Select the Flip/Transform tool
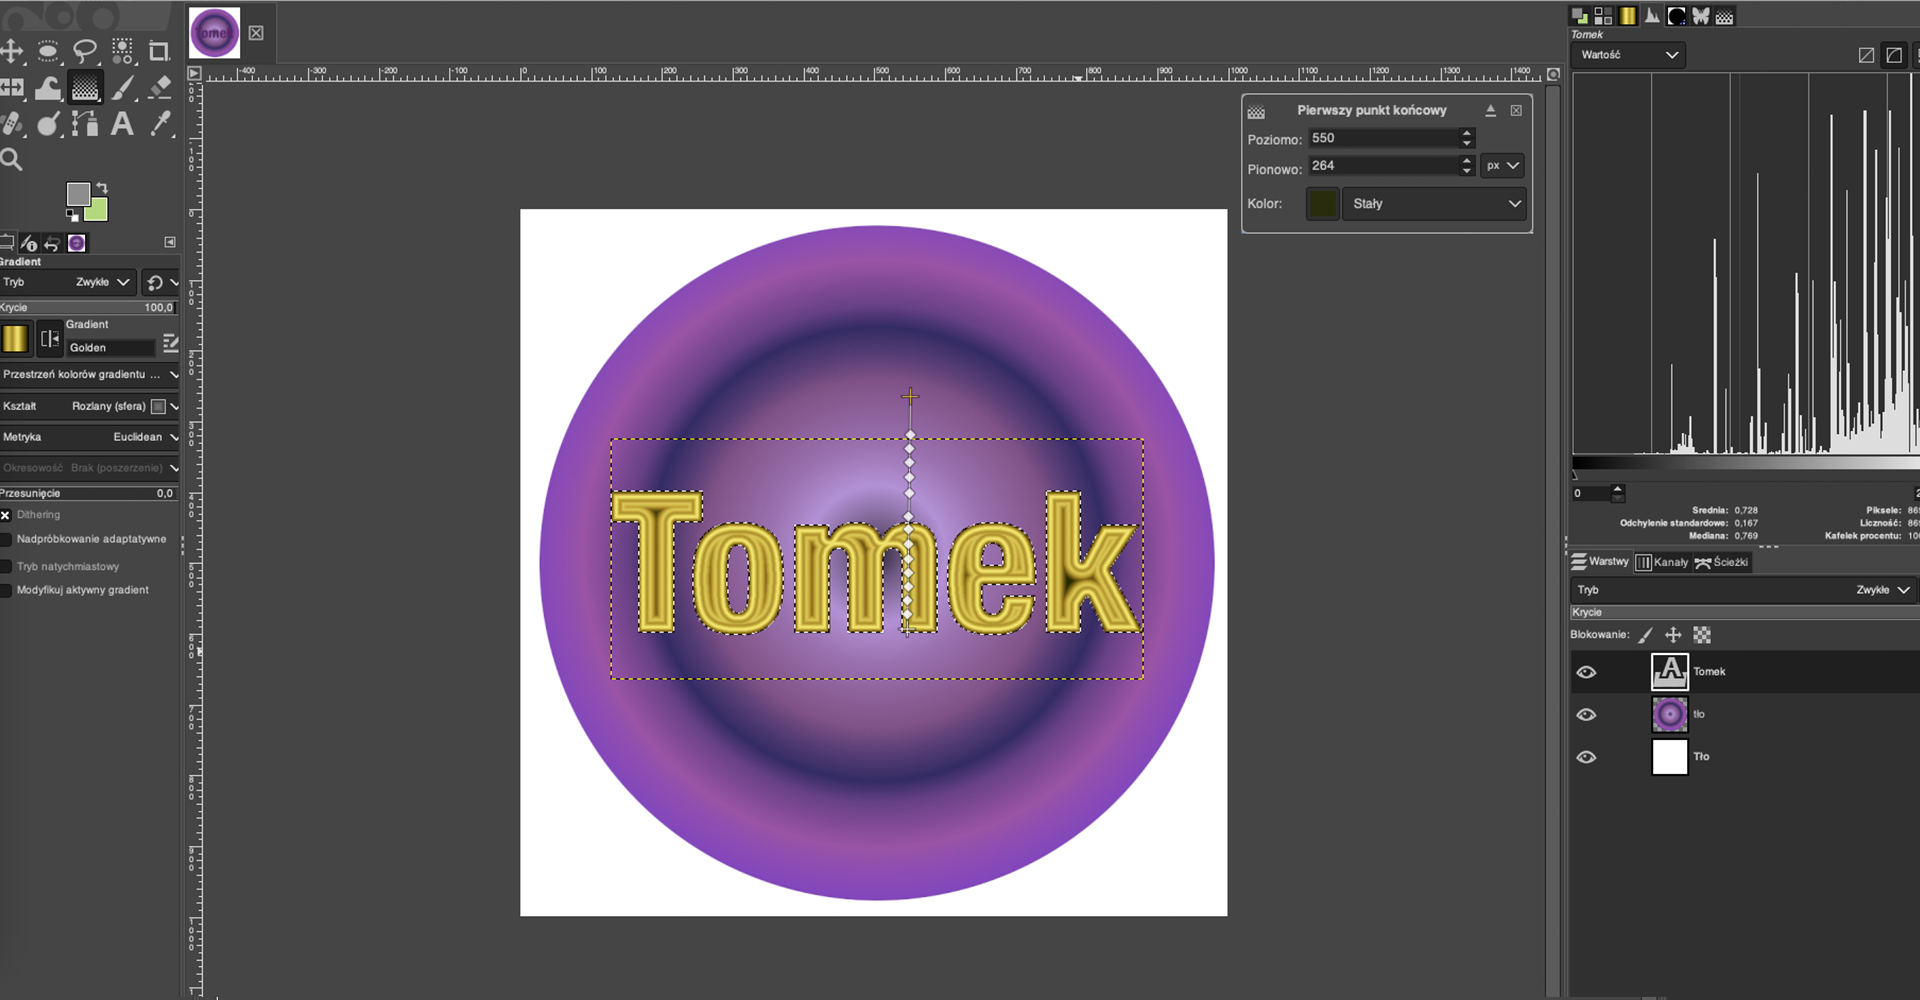This screenshot has height=1000, width=1920. tap(11, 88)
